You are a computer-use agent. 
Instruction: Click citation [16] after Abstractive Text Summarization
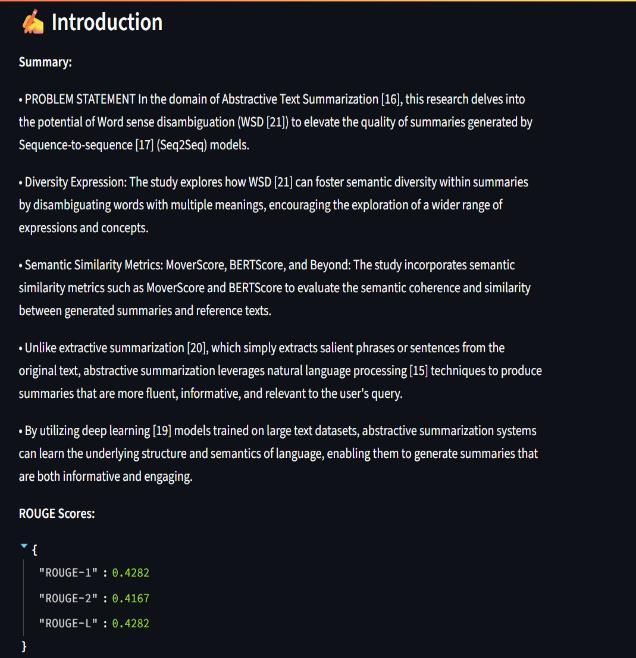click(392, 99)
